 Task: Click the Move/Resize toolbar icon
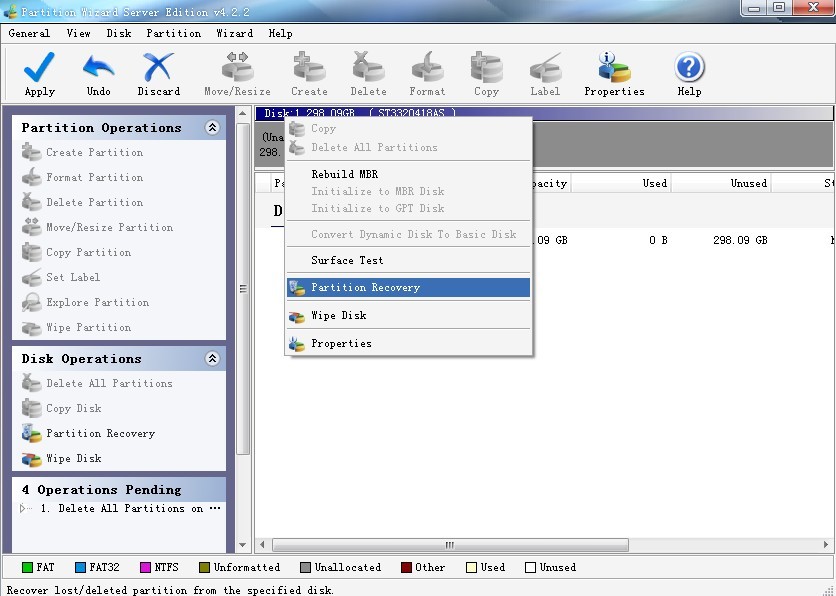[x=237, y=67]
